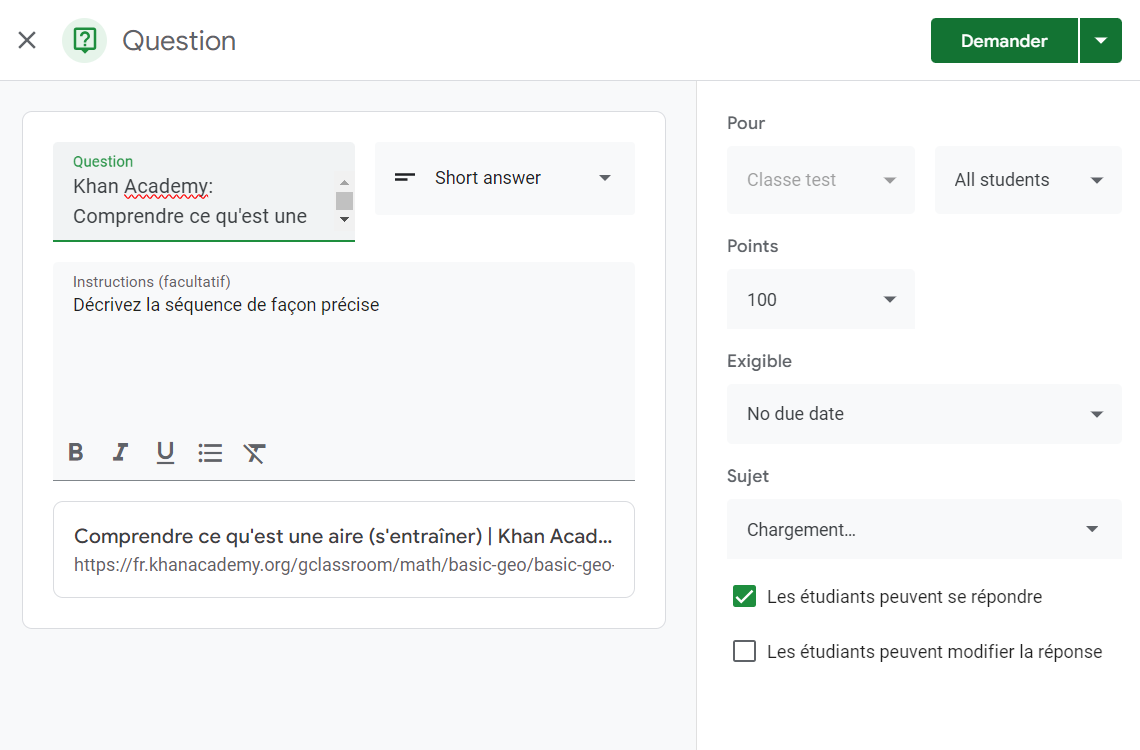This screenshot has width=1140, height=750.
Task: Open the Points dropdown showing 100
Action: (821, 299)
